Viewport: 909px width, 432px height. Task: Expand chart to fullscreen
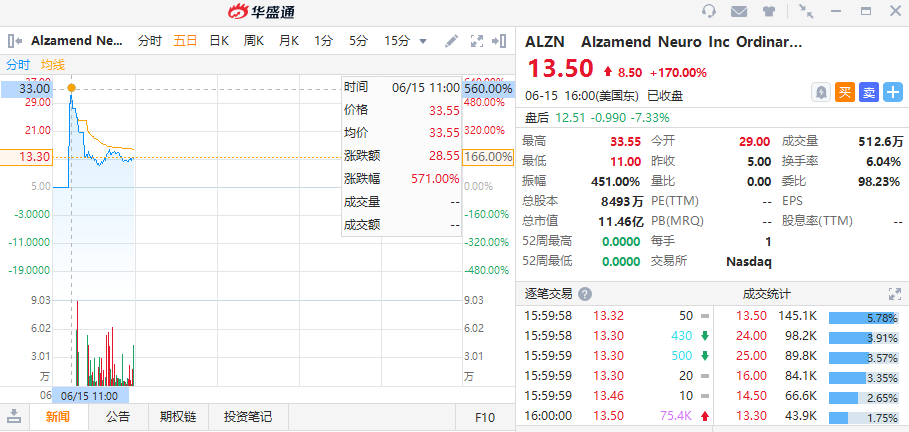pyautogui.click(x=477, y=41)
